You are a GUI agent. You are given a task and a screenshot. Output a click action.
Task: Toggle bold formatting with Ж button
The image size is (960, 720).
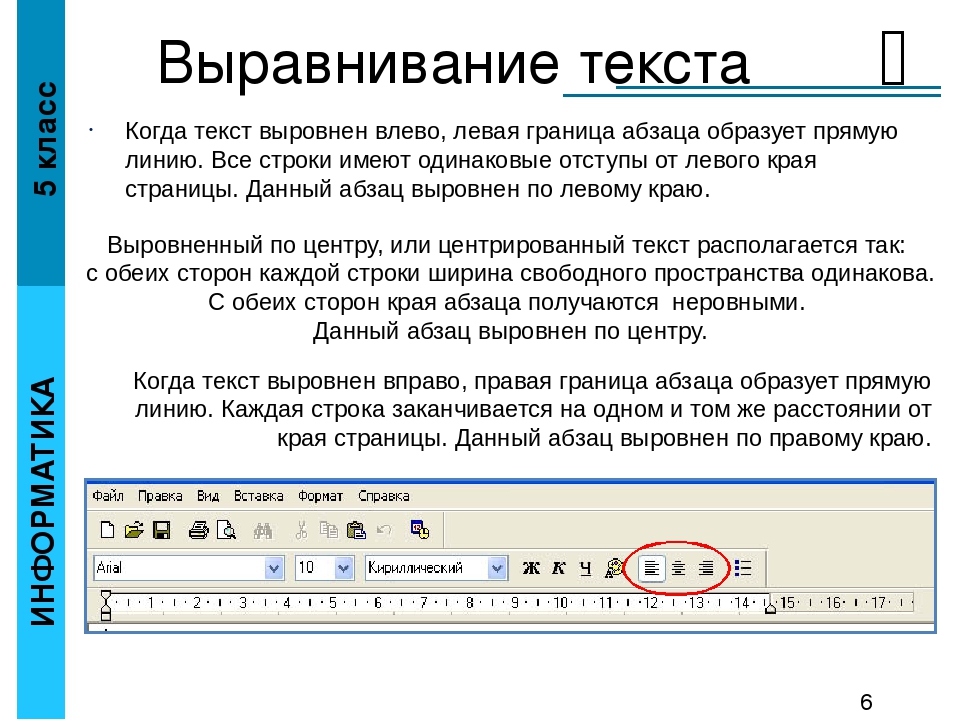pos(531,568)
